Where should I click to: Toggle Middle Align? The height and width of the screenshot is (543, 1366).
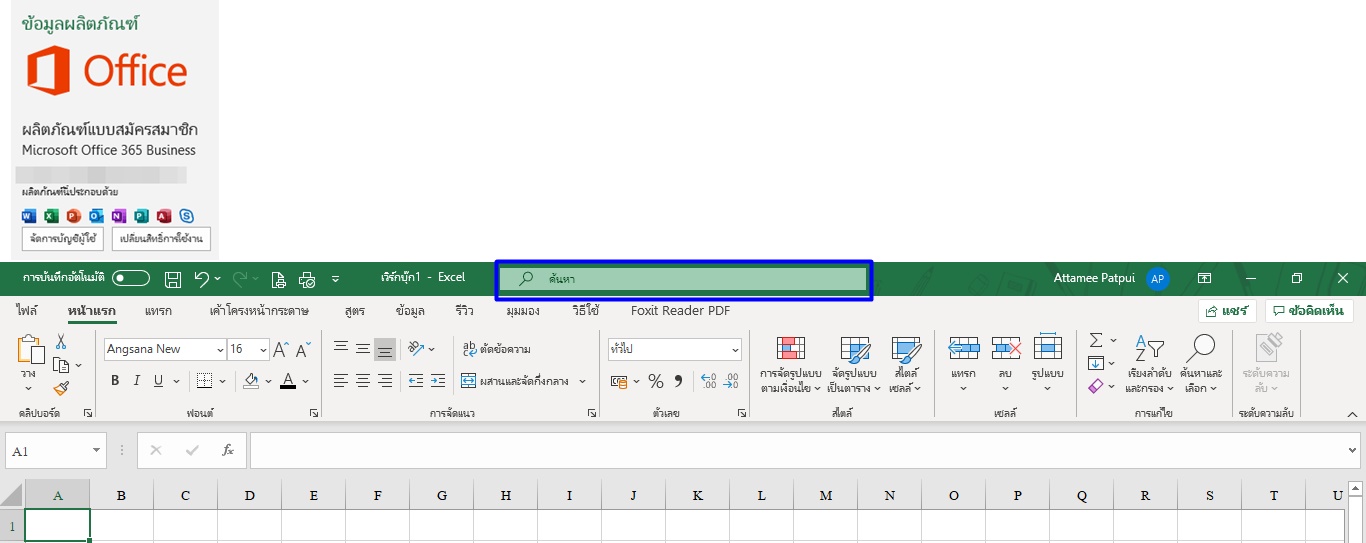[363, 349]
